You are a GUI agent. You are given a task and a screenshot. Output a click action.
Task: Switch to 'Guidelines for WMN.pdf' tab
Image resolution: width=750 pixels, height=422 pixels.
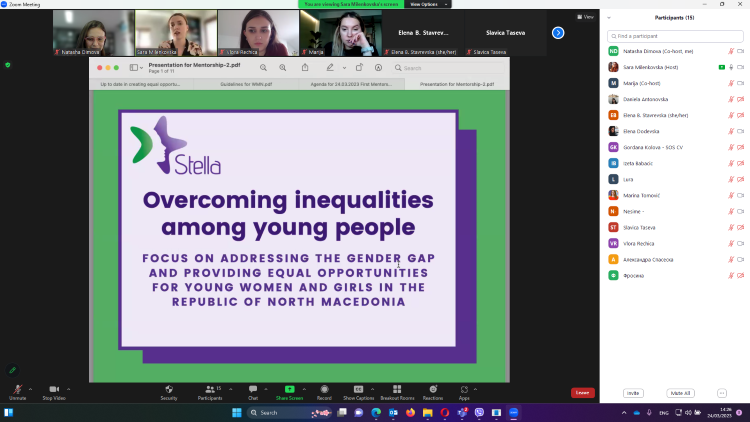point(246,84)
